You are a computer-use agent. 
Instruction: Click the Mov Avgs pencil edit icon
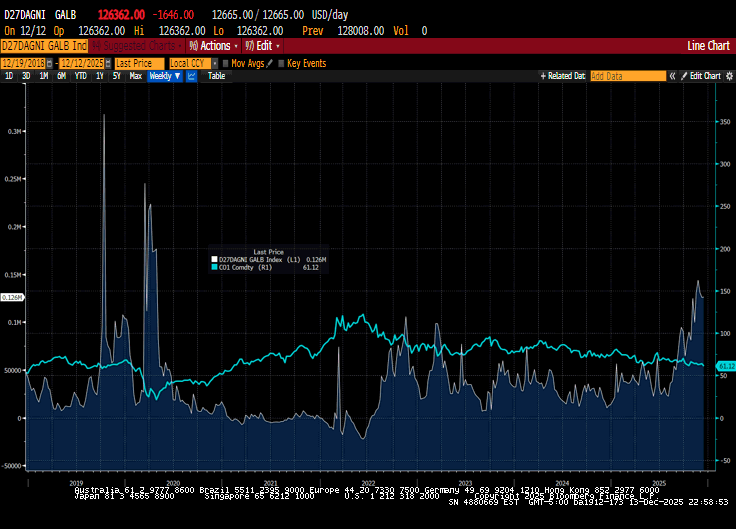(269, 63)
